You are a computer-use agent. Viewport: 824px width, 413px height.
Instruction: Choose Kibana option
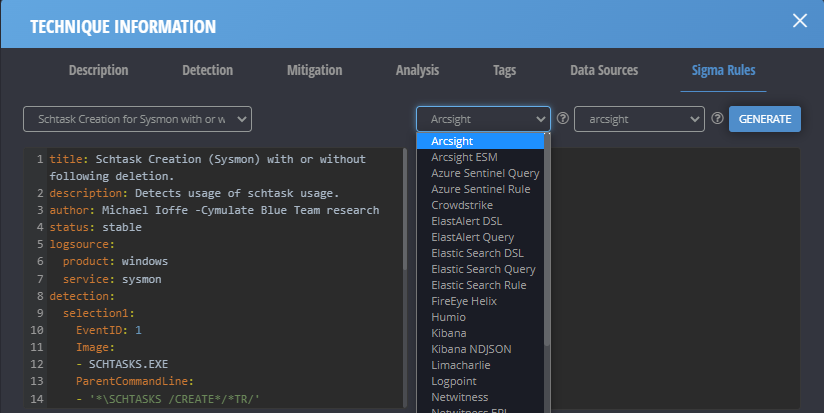[x=480, y=333]
